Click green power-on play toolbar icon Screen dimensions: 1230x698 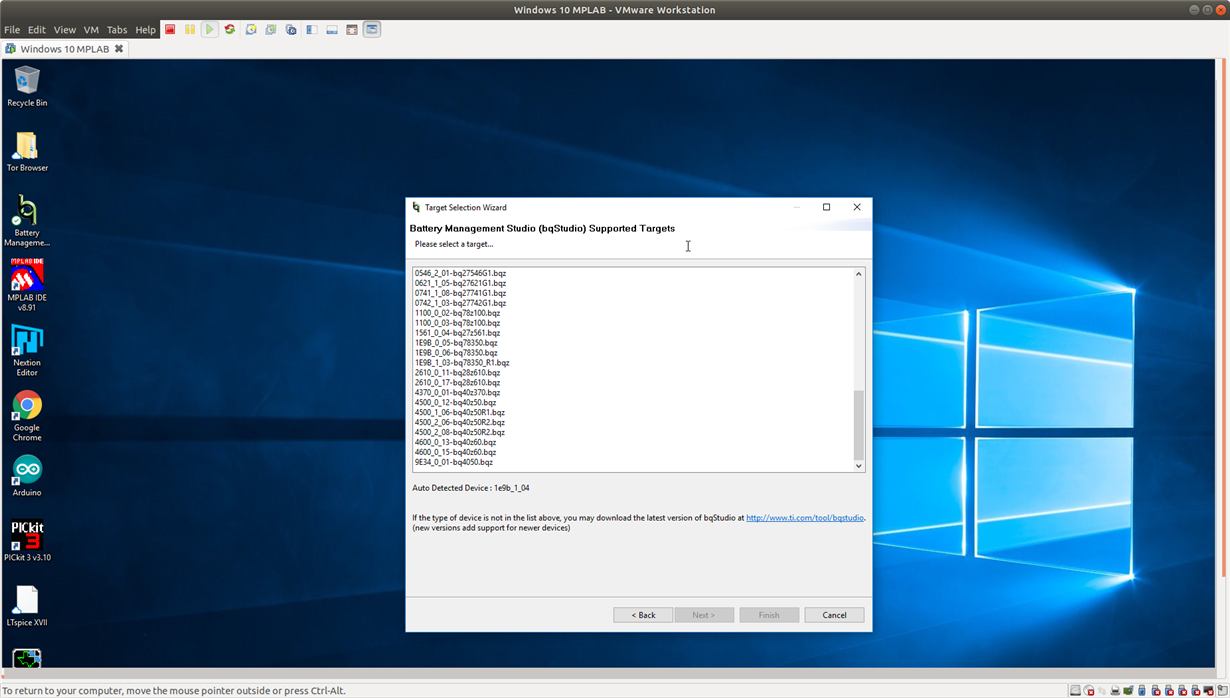pyautogui.click(x=209, y=29)
